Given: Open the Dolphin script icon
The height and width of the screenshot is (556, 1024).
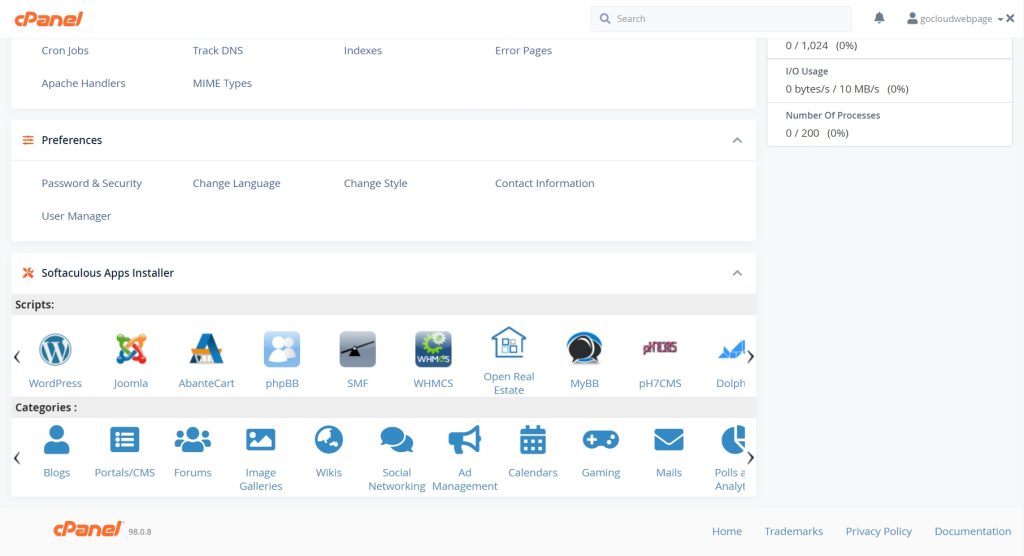Looking at the screenshot, I should pos(731,350).
